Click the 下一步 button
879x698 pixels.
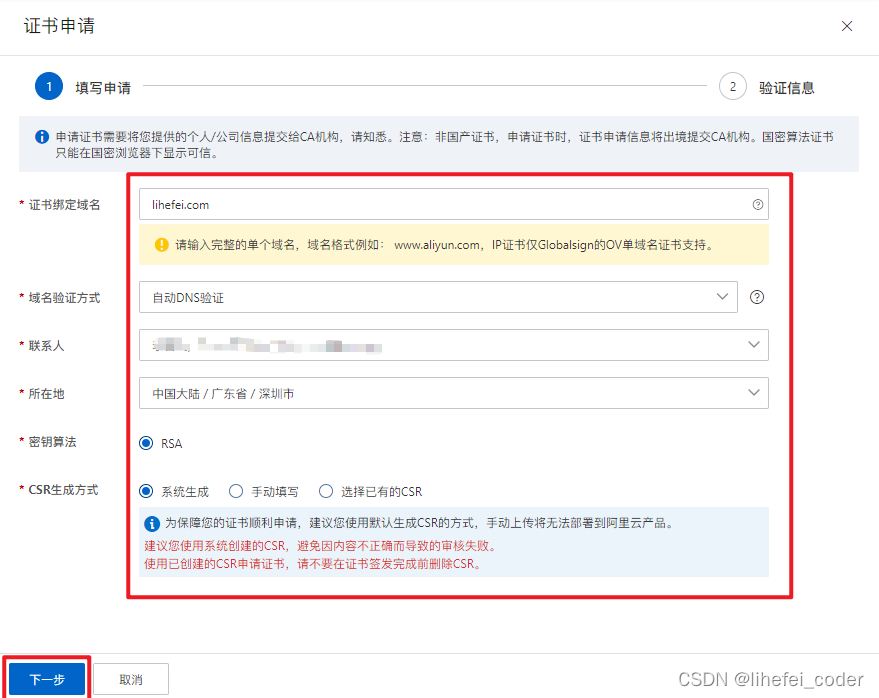47,679
